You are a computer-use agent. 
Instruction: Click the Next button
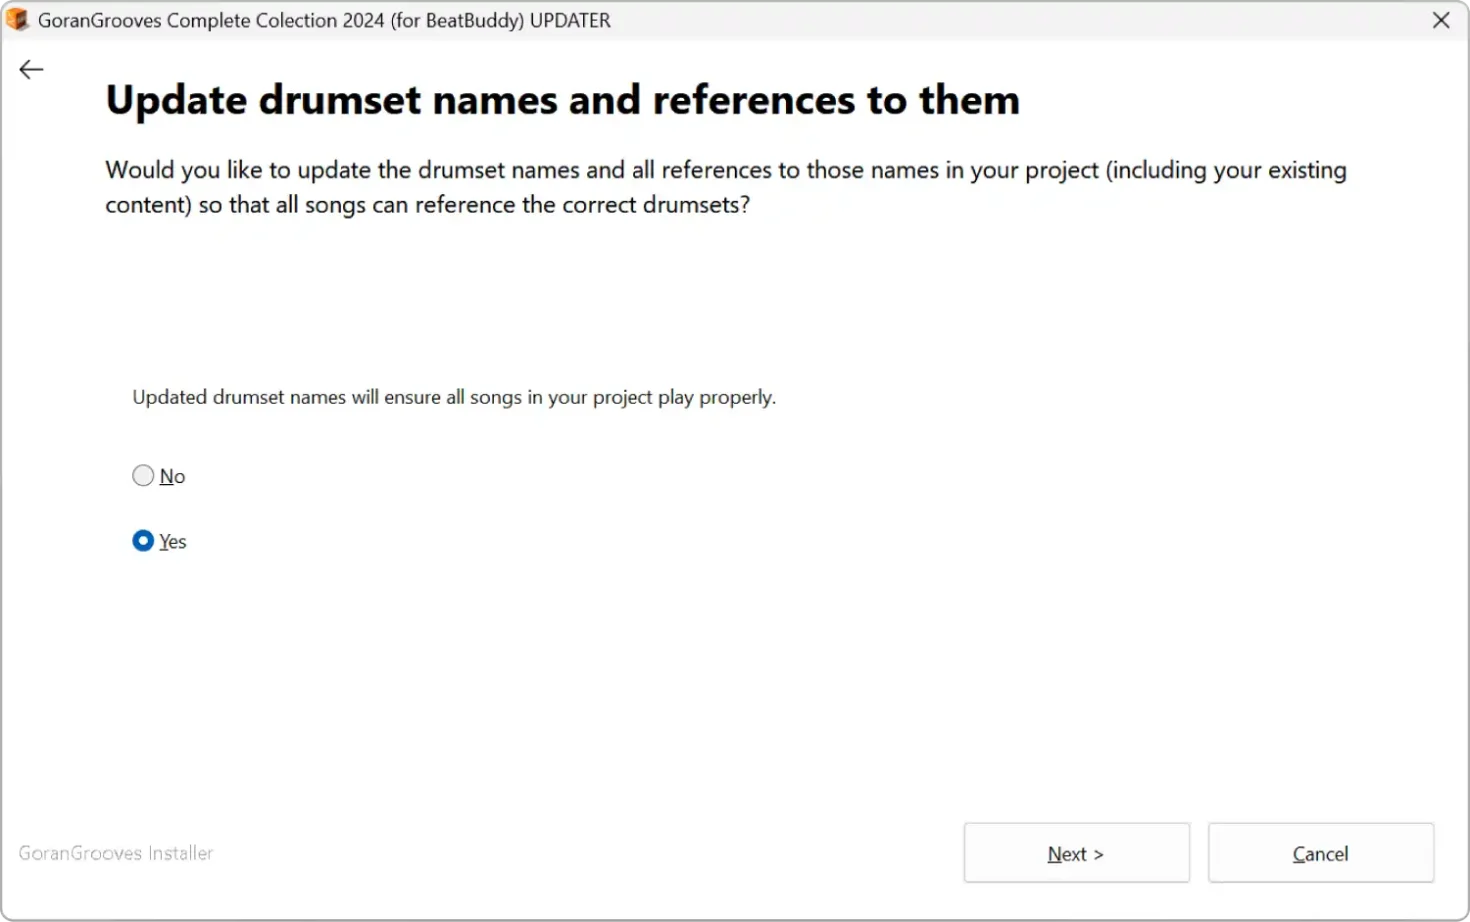pyautogui.click(x=1077, y=853)
